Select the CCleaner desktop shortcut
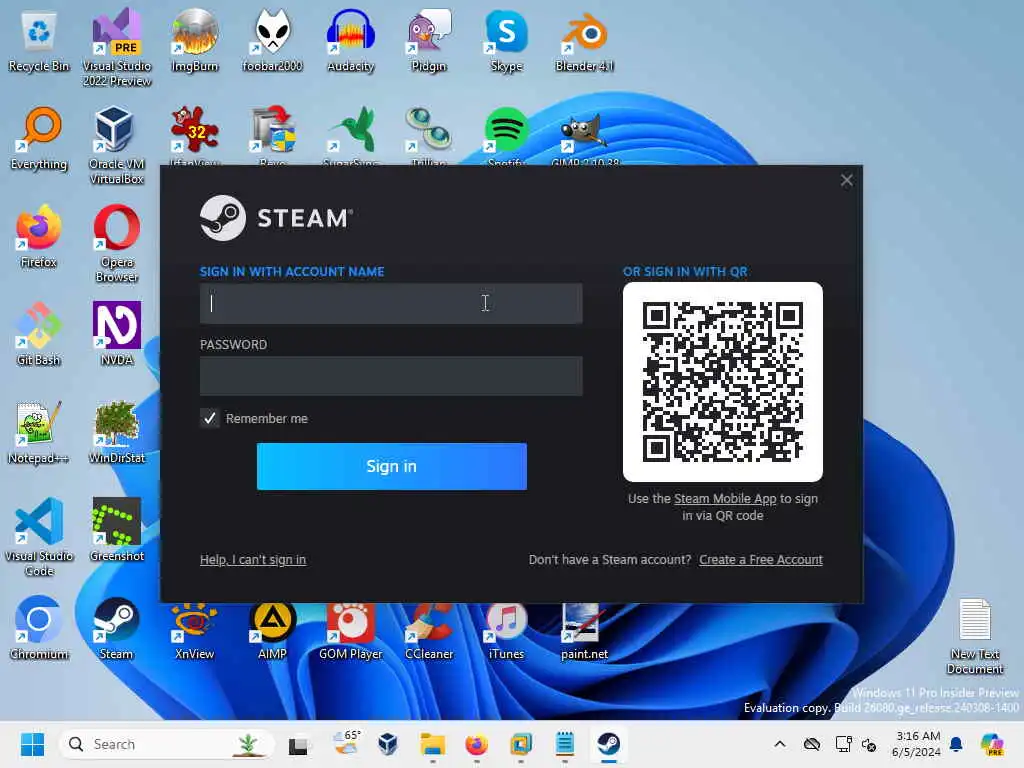 (x=428, y=630)
